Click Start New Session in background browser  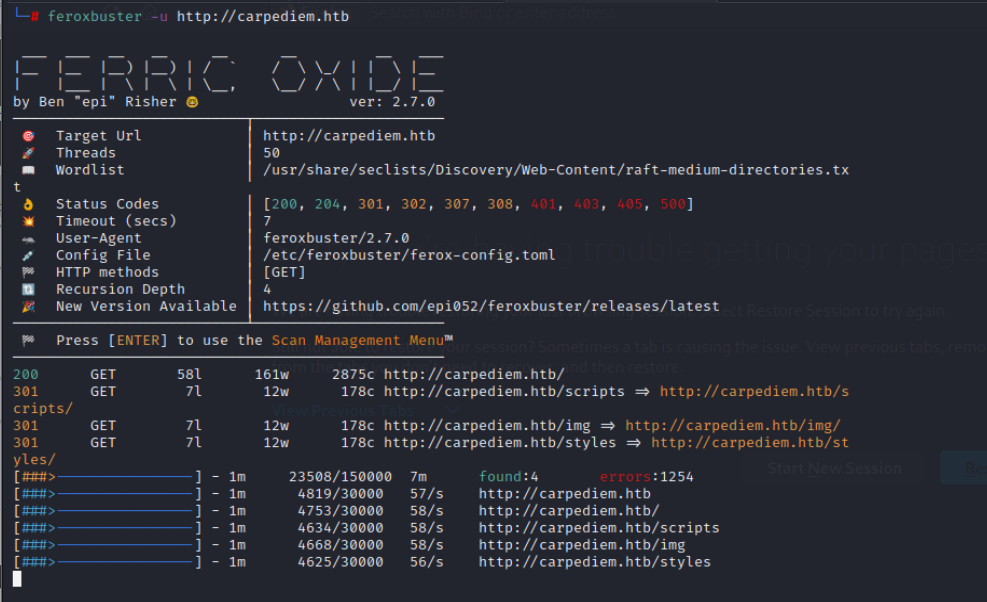tap(835, 469)
